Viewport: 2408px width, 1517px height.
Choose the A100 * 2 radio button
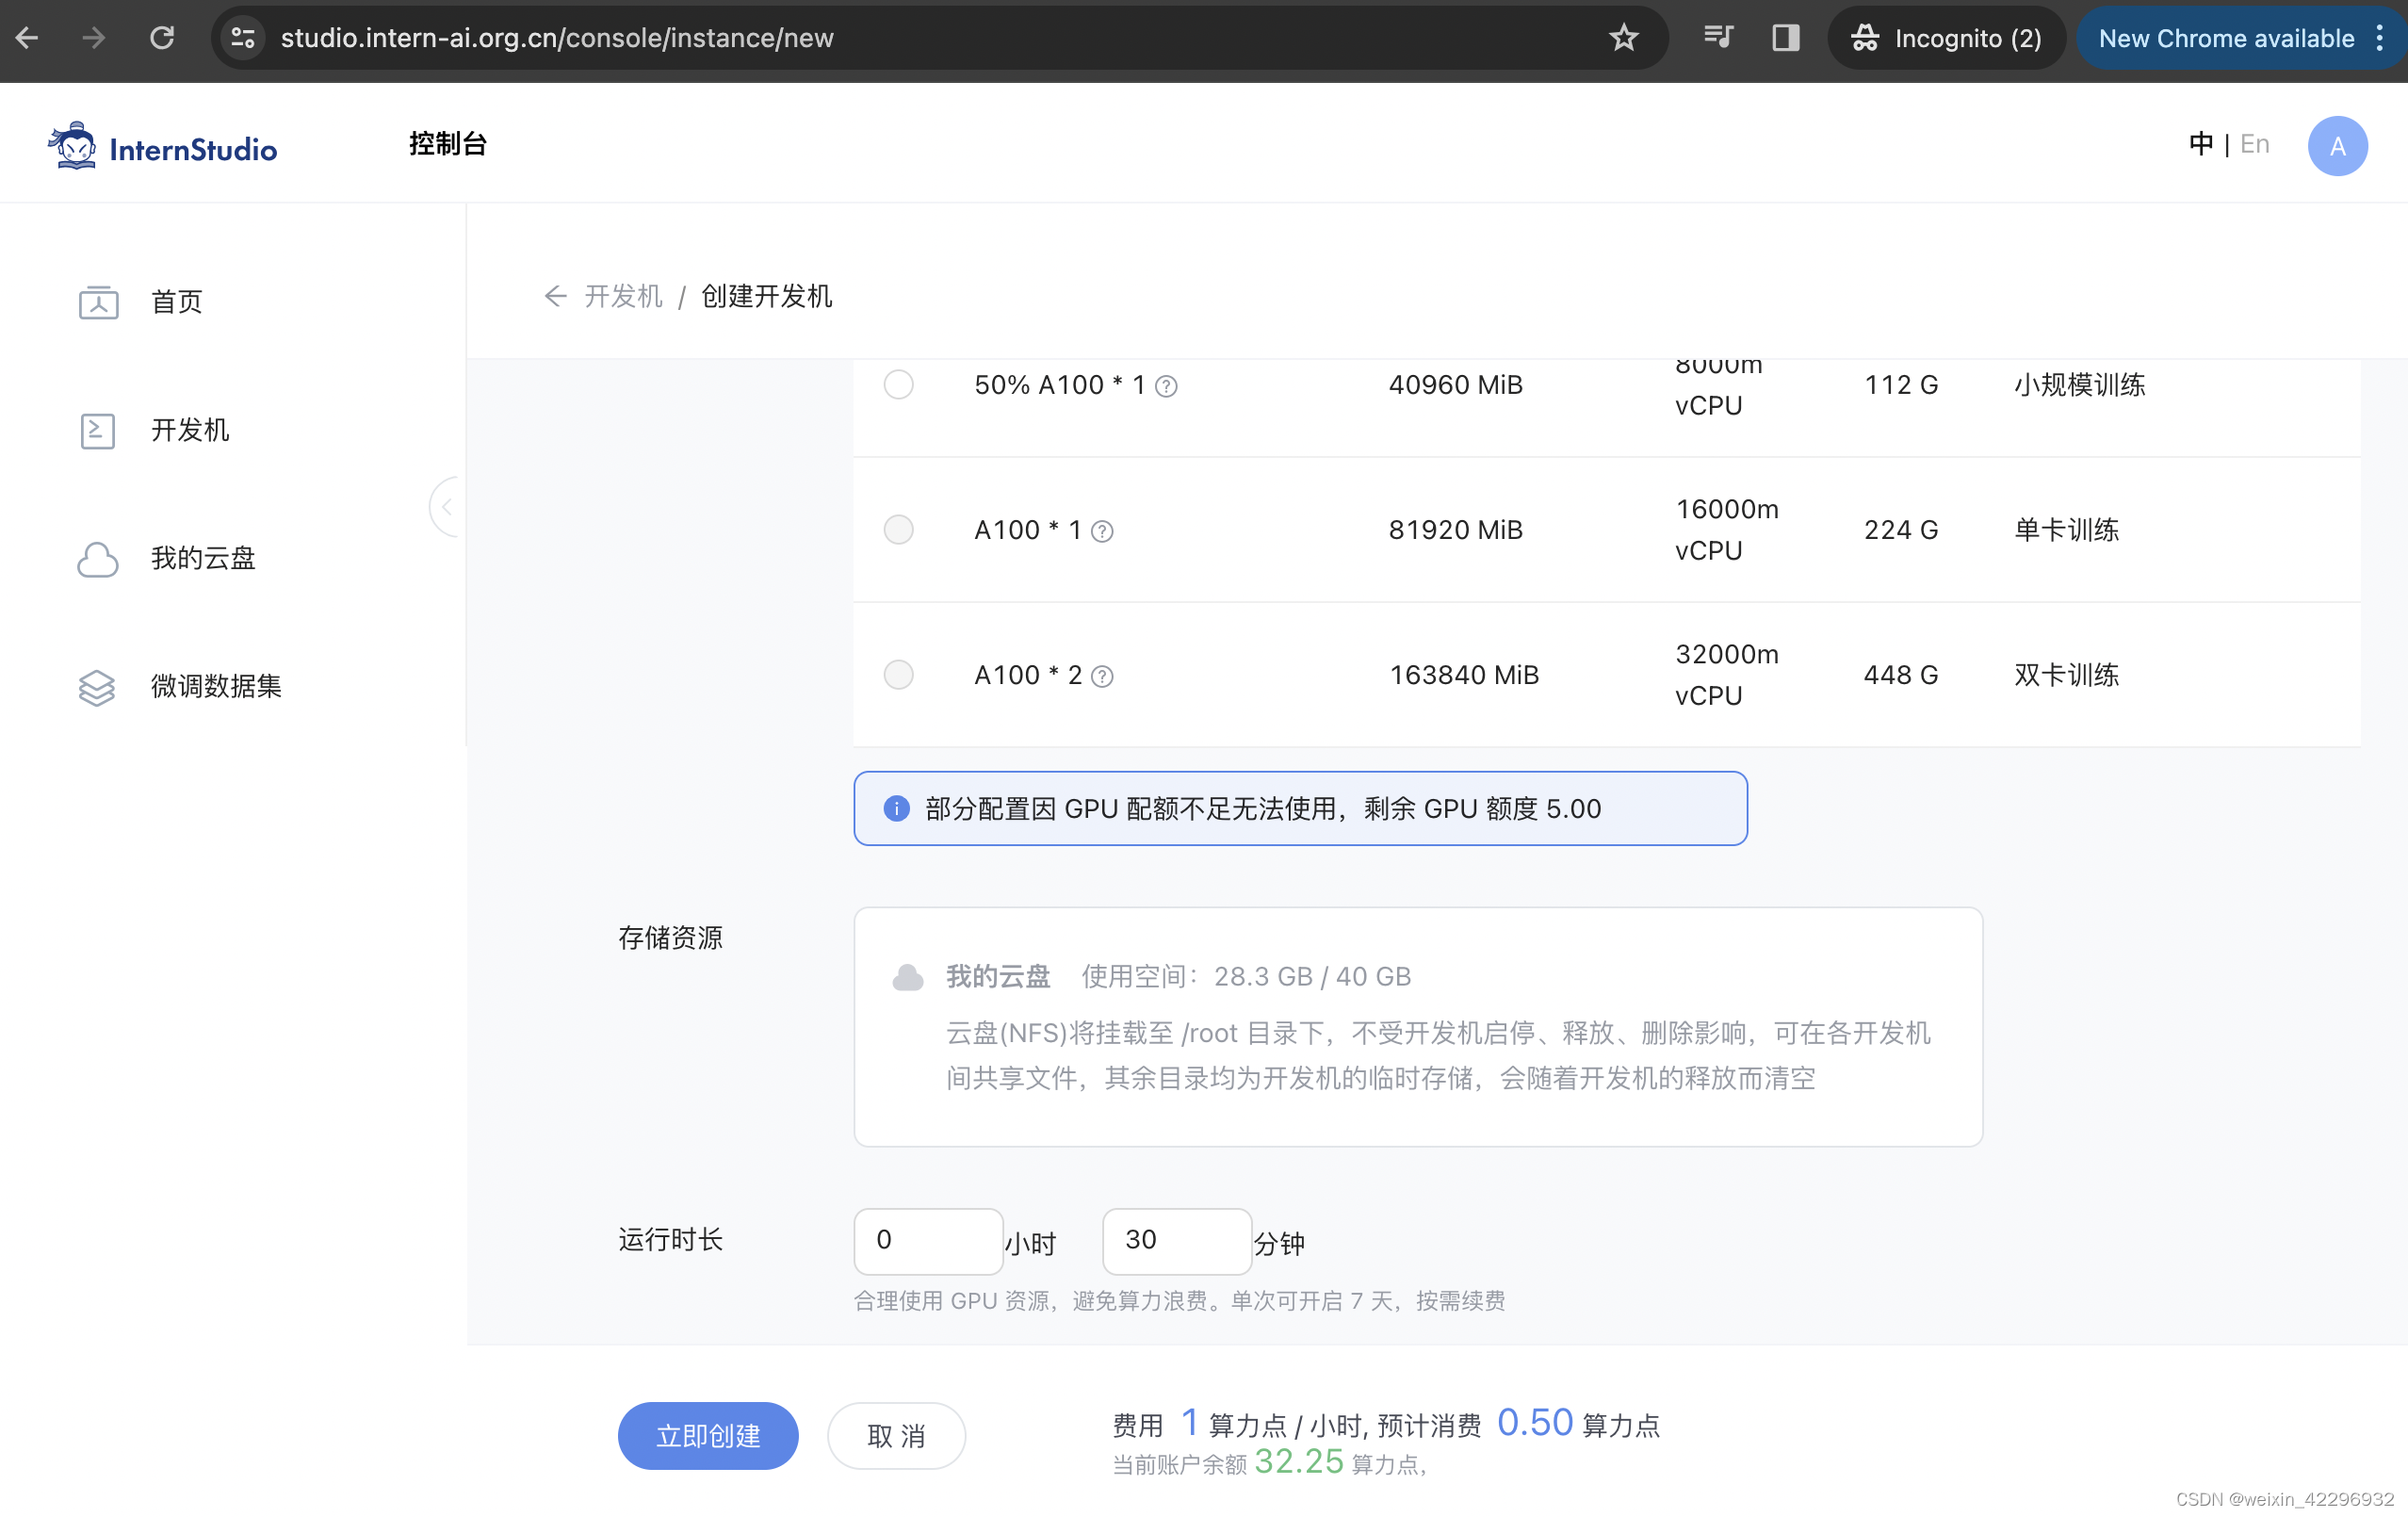(898, 675)
